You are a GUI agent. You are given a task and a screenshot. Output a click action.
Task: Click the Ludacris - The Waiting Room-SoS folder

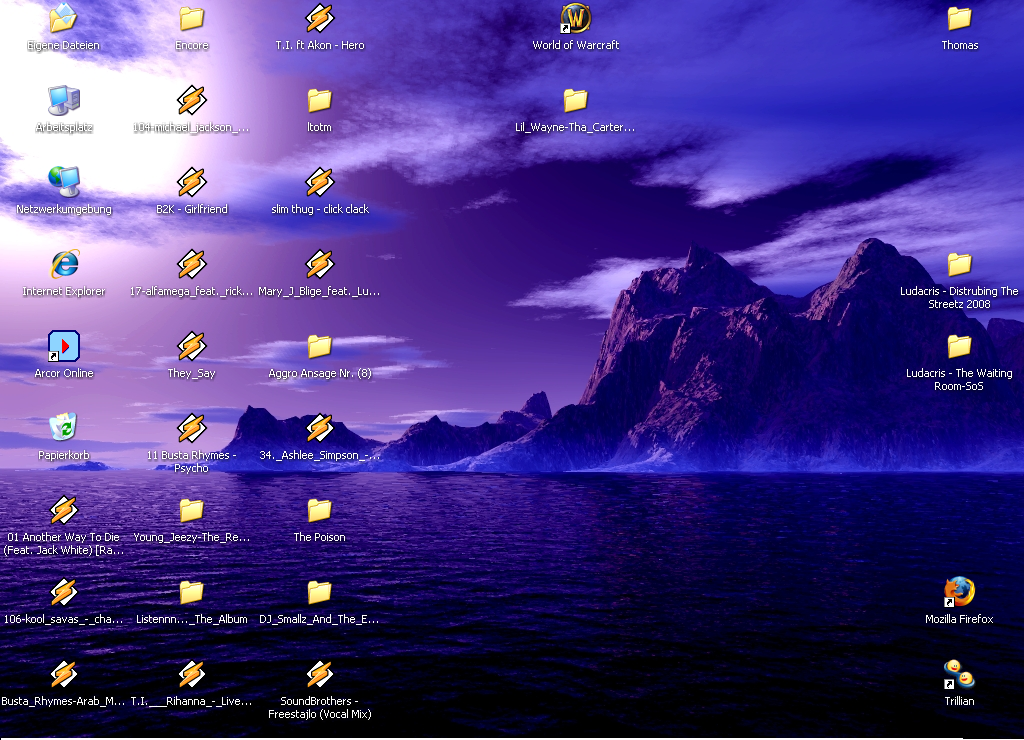click(x=959, y=347)
